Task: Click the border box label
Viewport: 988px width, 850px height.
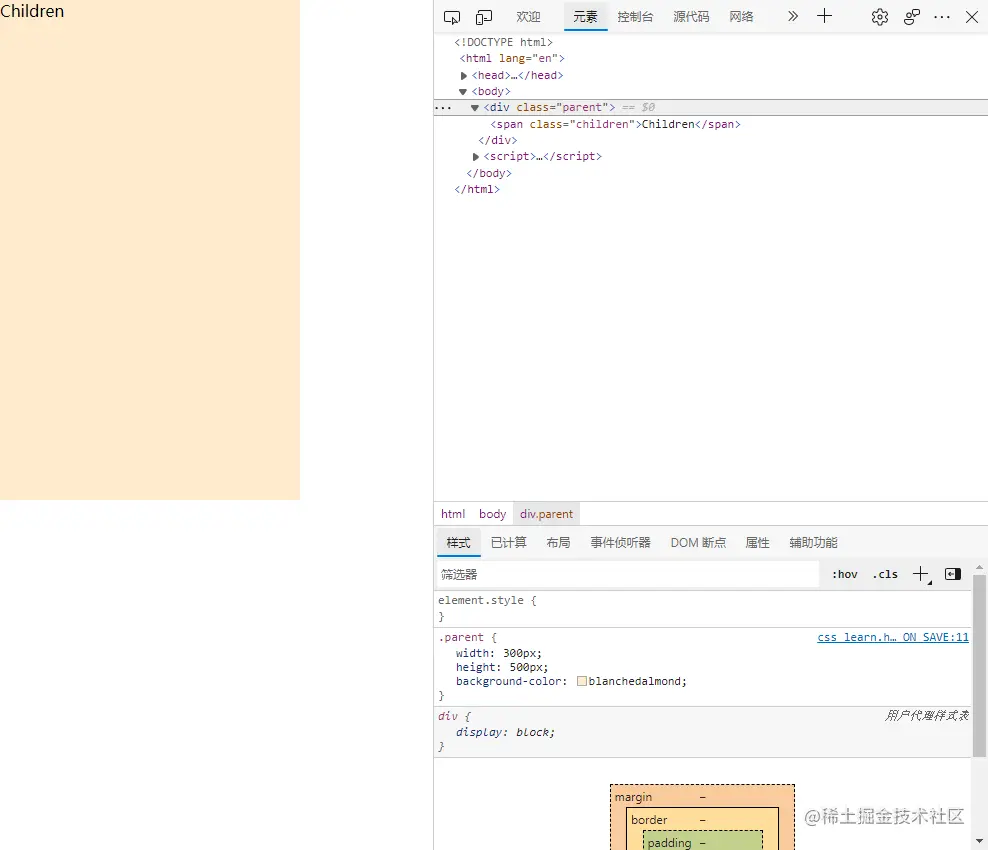Action: [649, 820]
